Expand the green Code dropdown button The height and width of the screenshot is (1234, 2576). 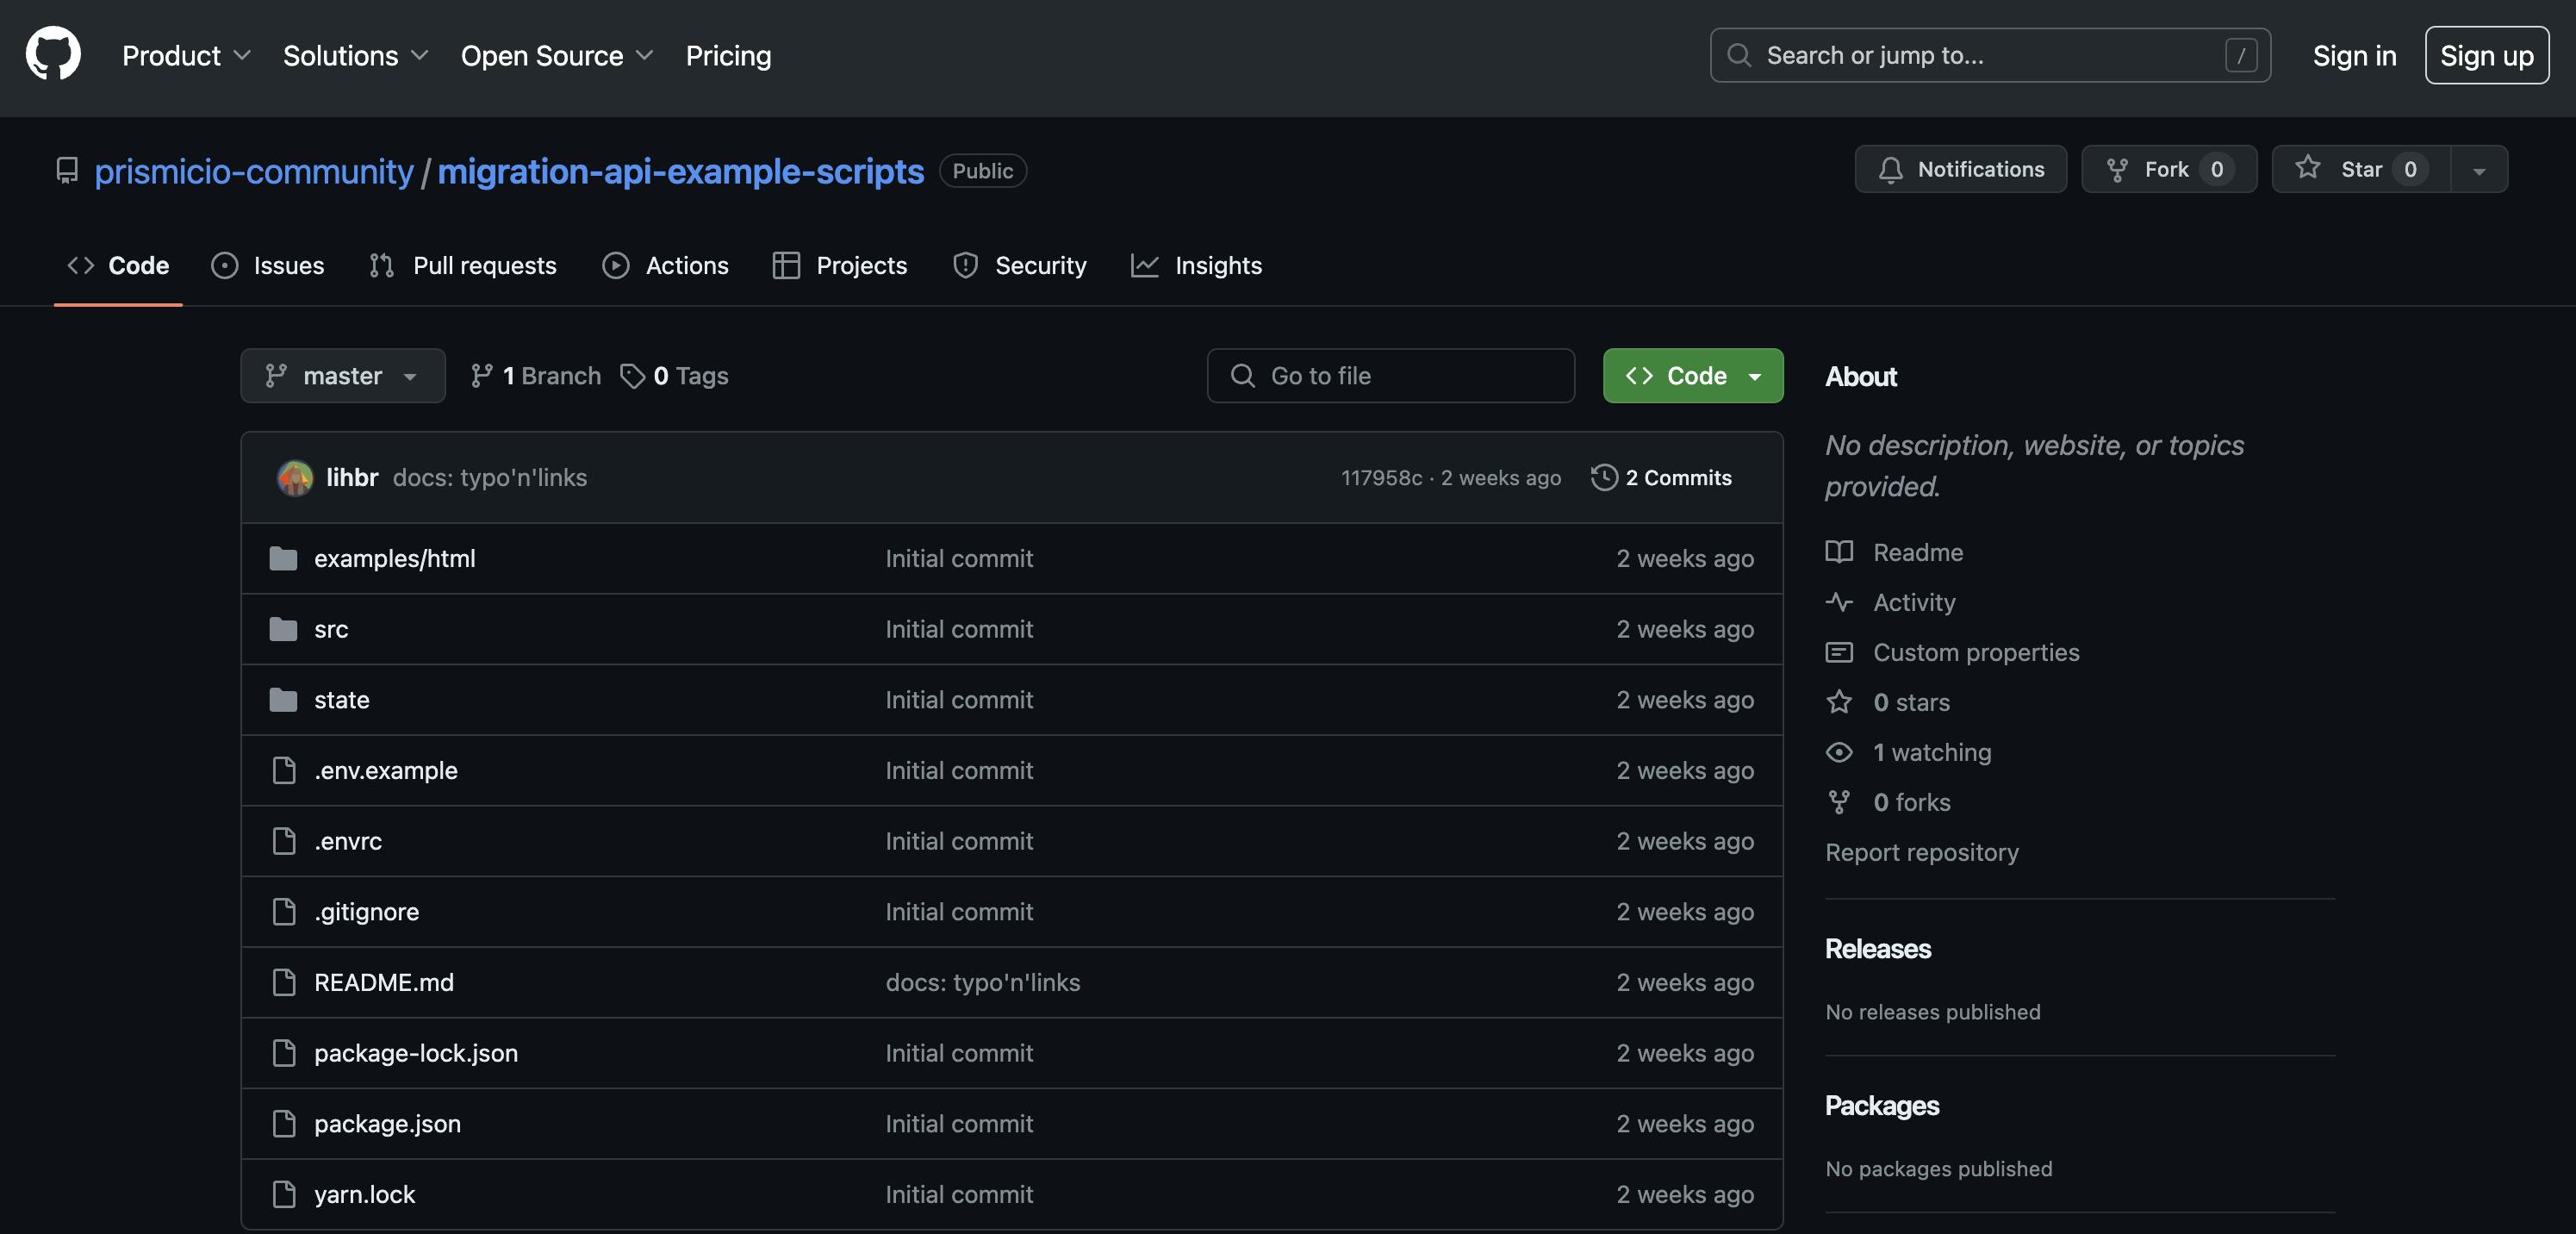coord(1692,376)
